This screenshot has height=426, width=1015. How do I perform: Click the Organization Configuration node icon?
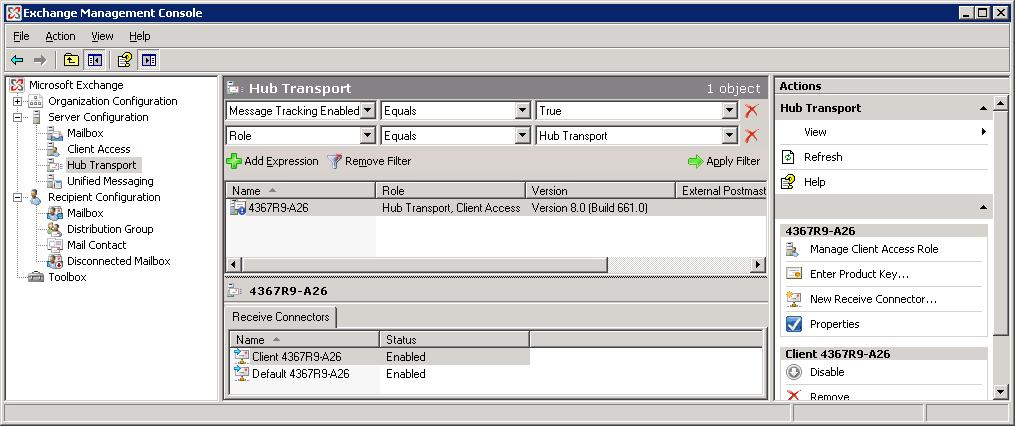click(x=36, y=101)
